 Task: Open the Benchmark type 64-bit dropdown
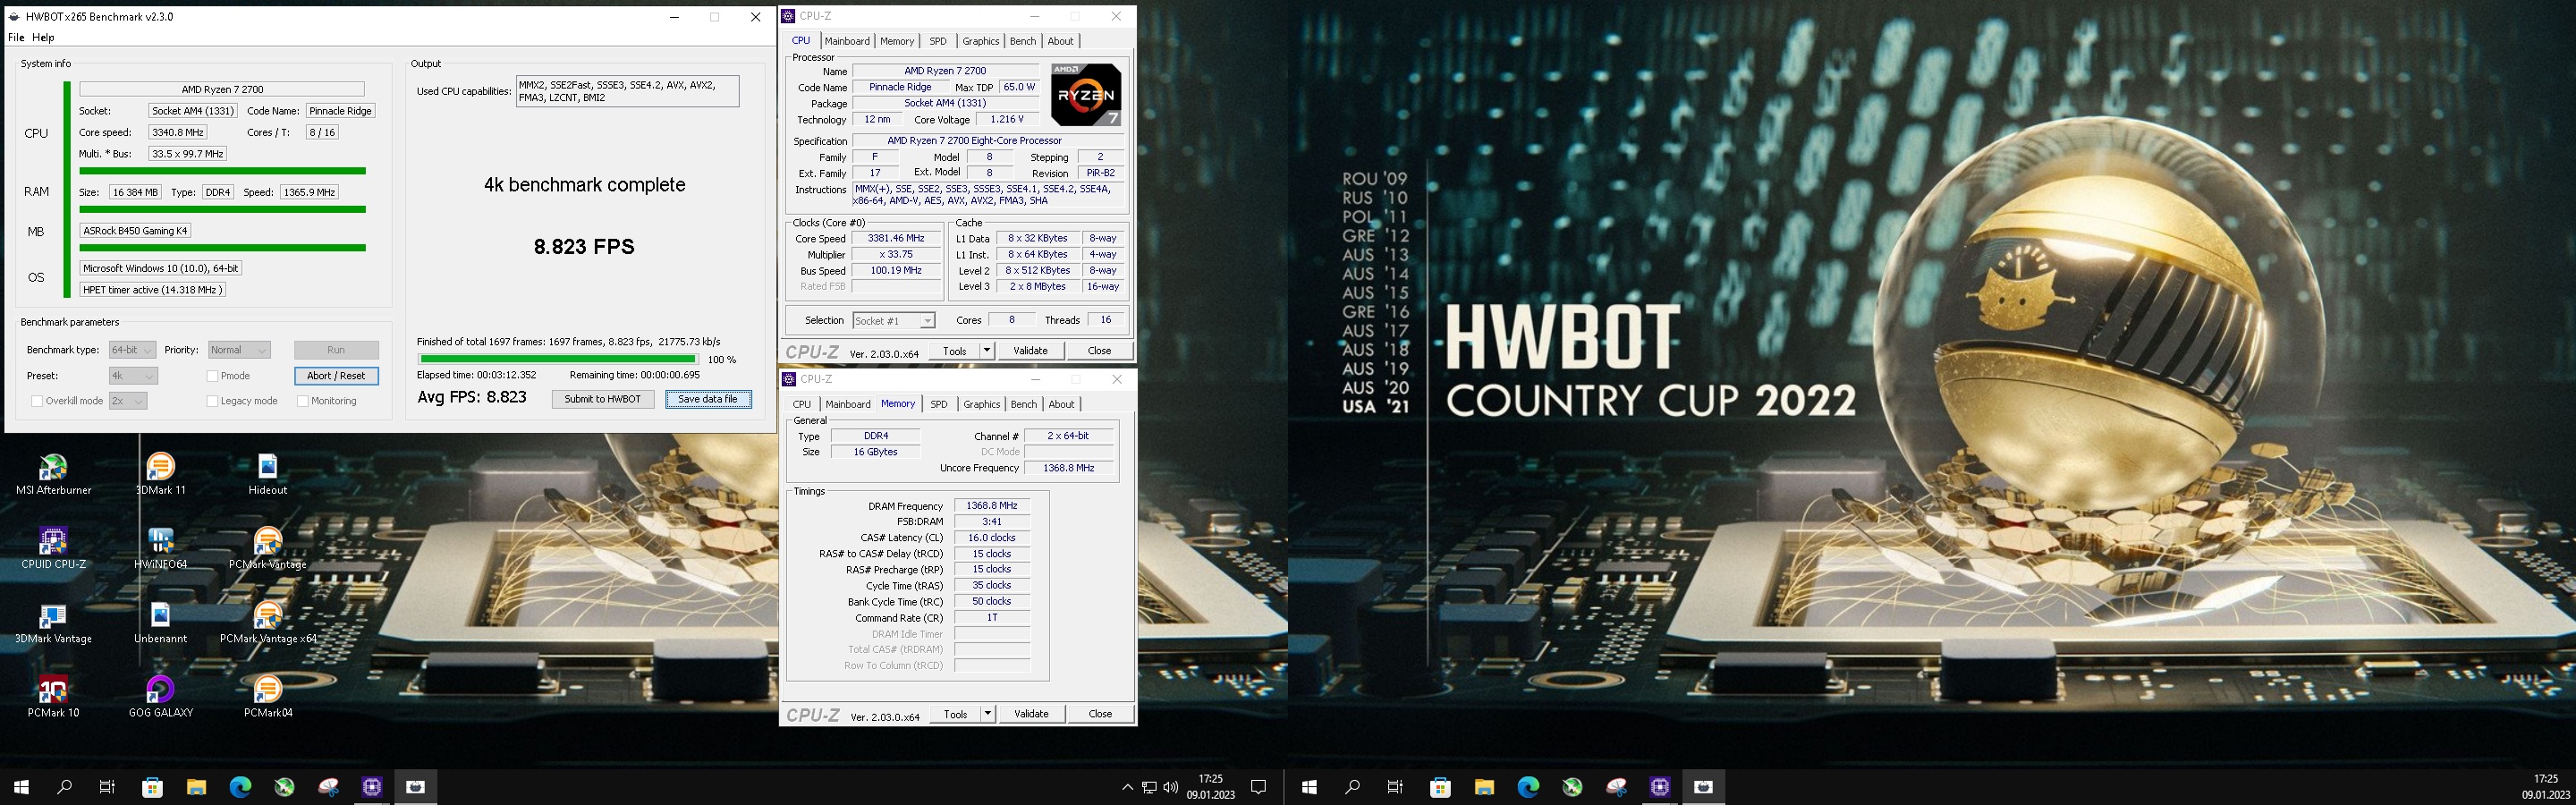(x=132, y=350)
